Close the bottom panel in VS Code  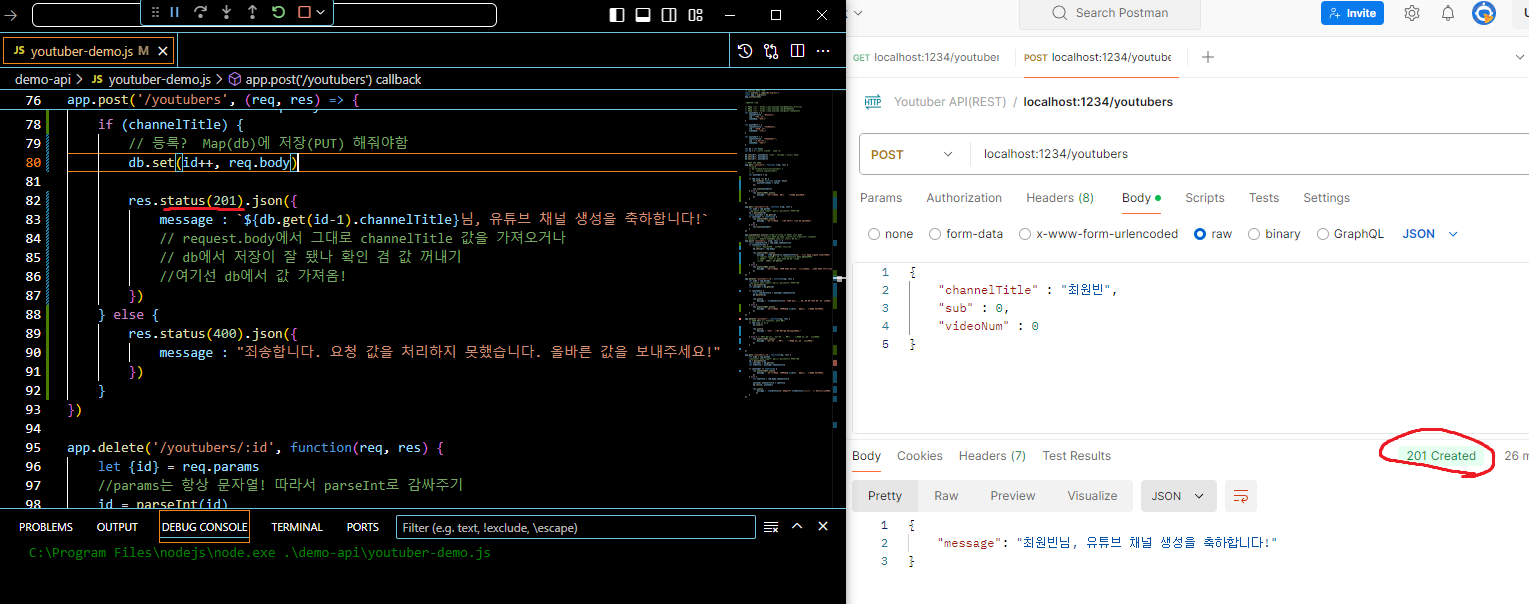click(x=823, y=526)
